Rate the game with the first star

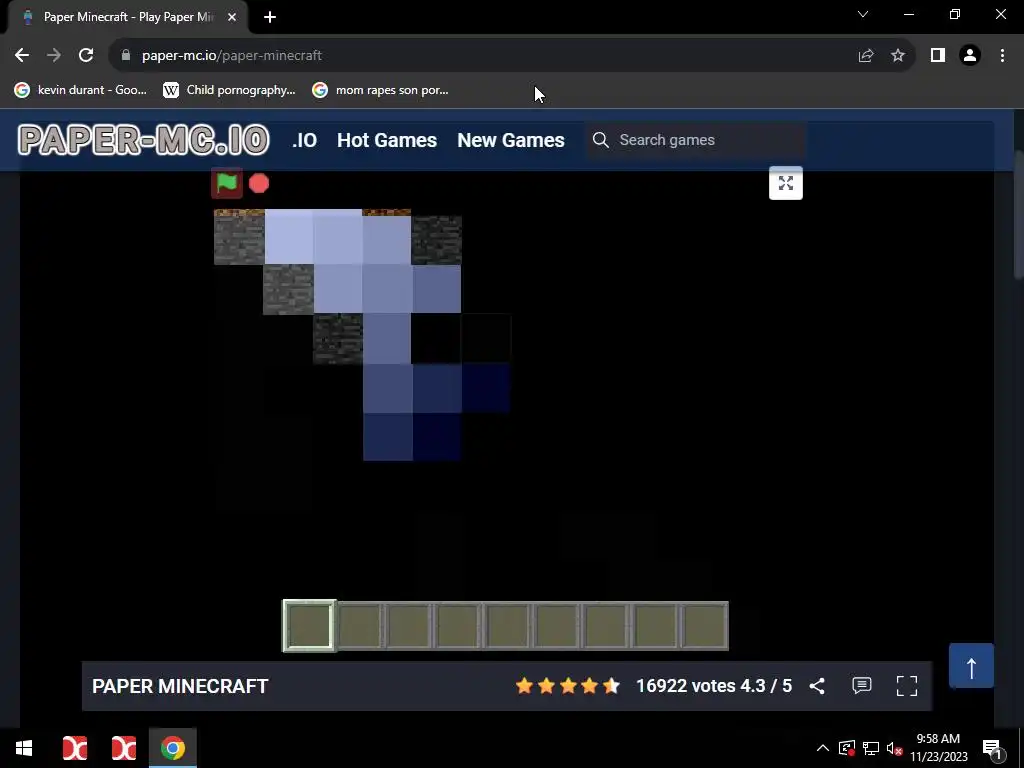[x=524, y=686]
